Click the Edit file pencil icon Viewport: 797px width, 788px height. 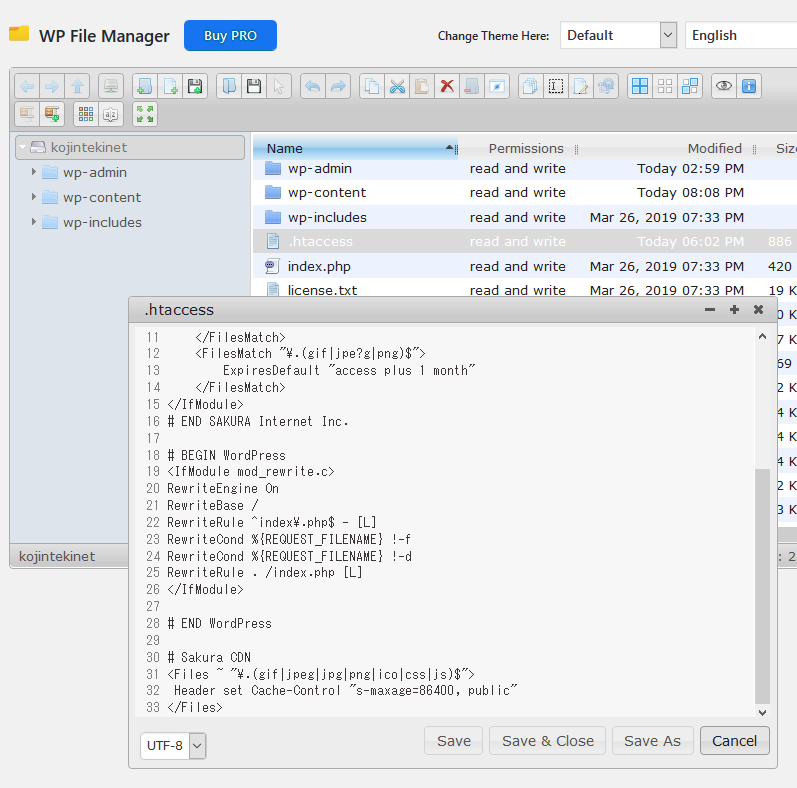point(581,86)
